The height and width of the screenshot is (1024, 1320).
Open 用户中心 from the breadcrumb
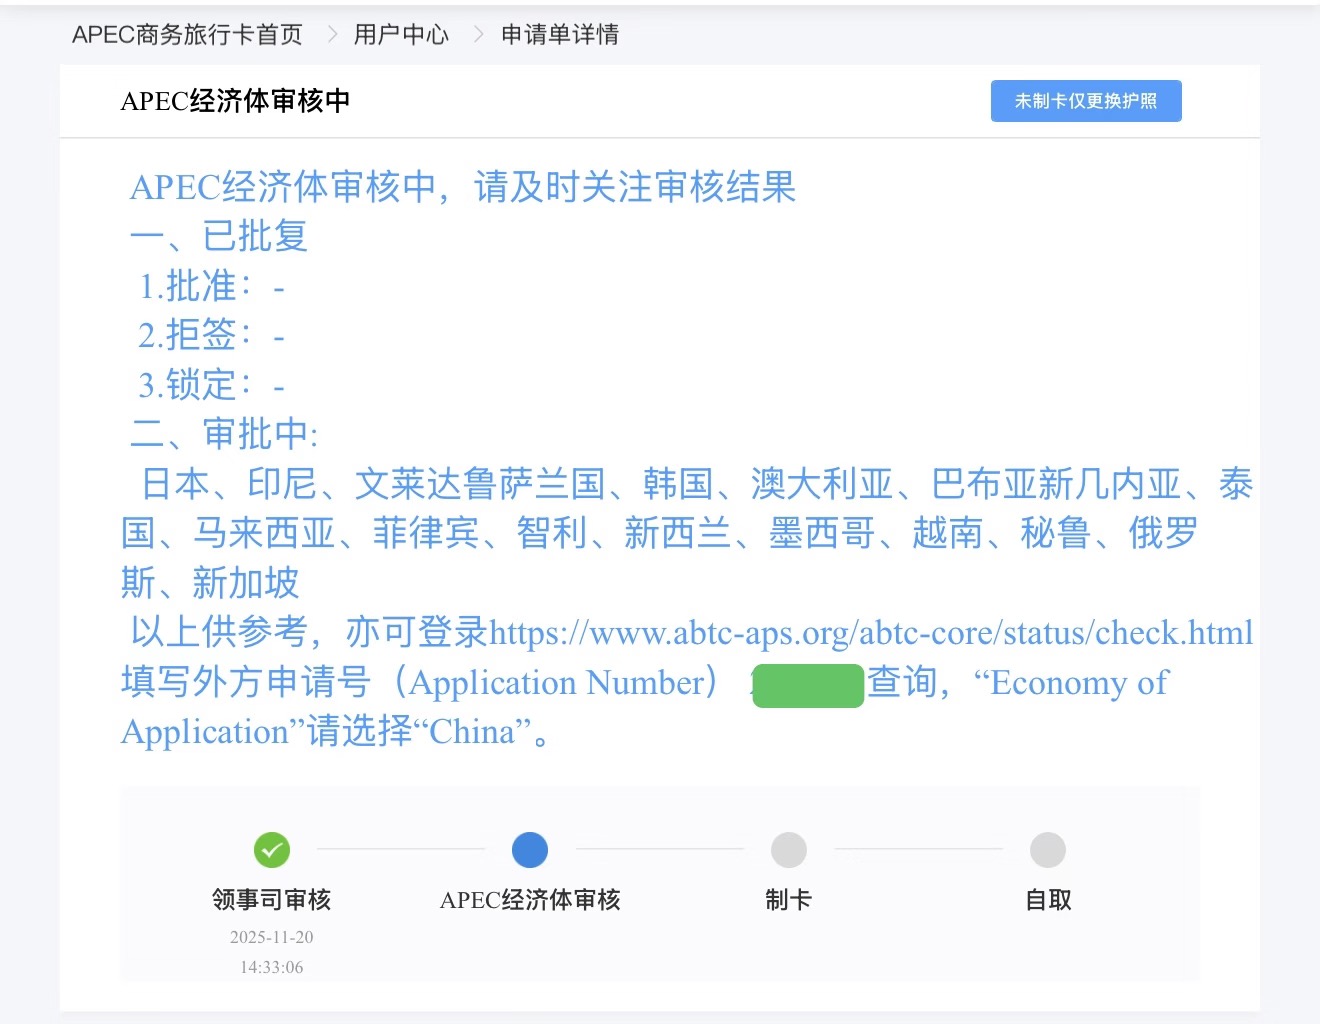(x=401, y=35)
